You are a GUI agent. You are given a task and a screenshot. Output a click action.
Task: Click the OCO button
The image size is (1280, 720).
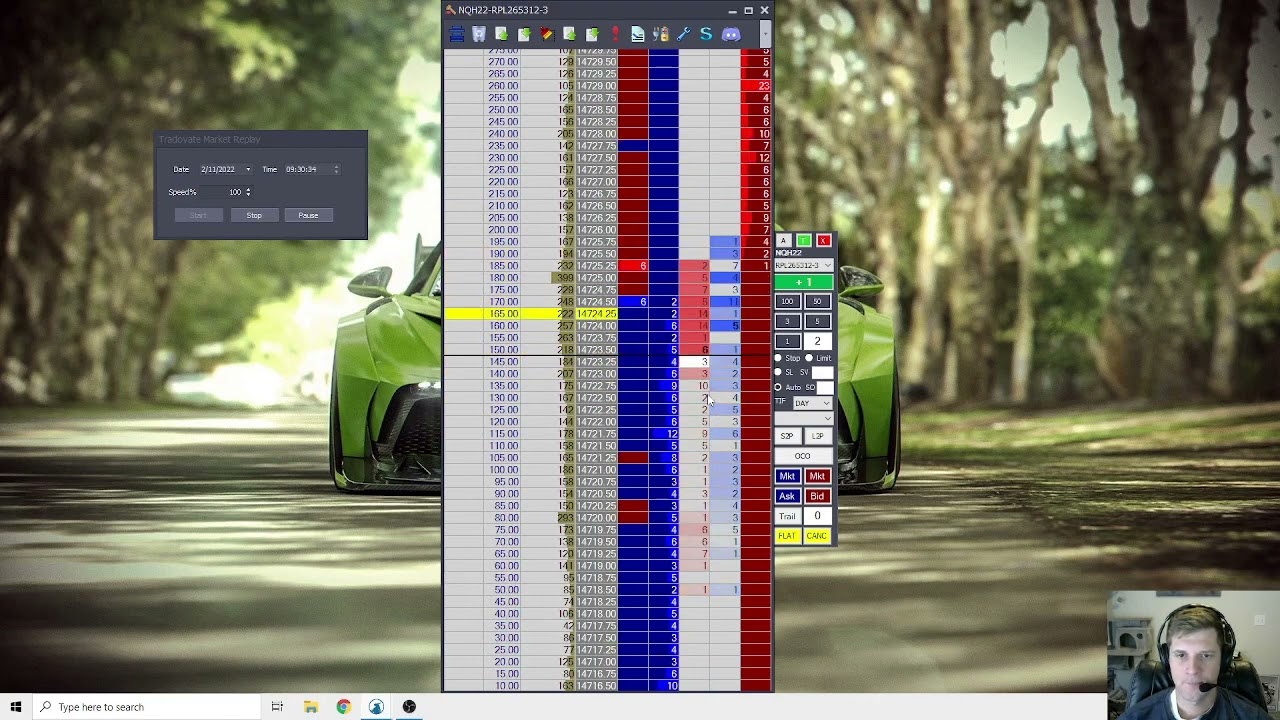point(802,456)
